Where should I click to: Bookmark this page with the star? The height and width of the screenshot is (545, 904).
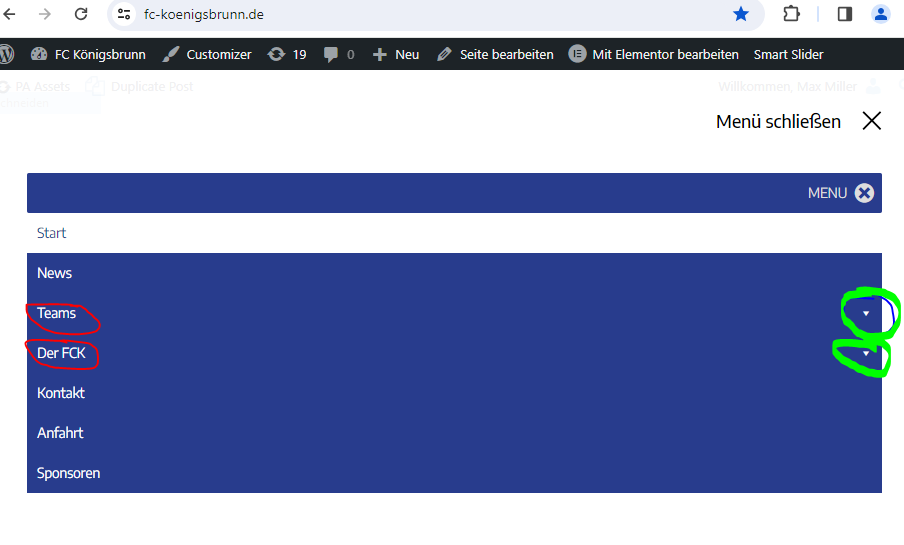741,14
